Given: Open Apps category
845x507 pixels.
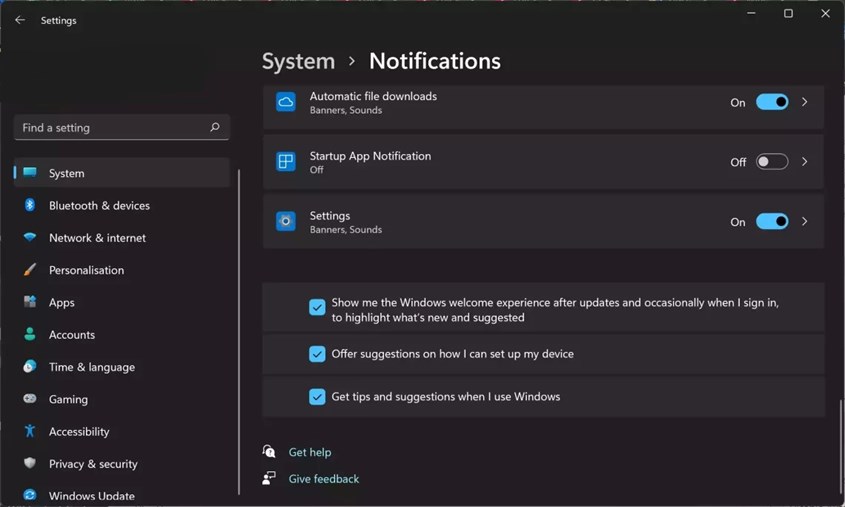Looking at the screenshot, I should pos(122,302).
